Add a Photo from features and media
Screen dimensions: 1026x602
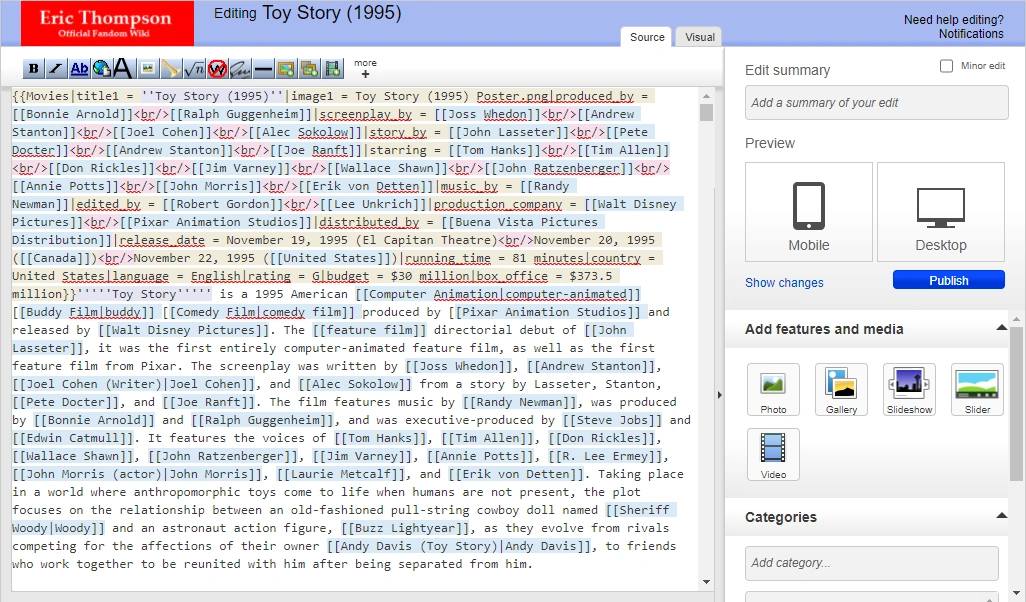773,389
